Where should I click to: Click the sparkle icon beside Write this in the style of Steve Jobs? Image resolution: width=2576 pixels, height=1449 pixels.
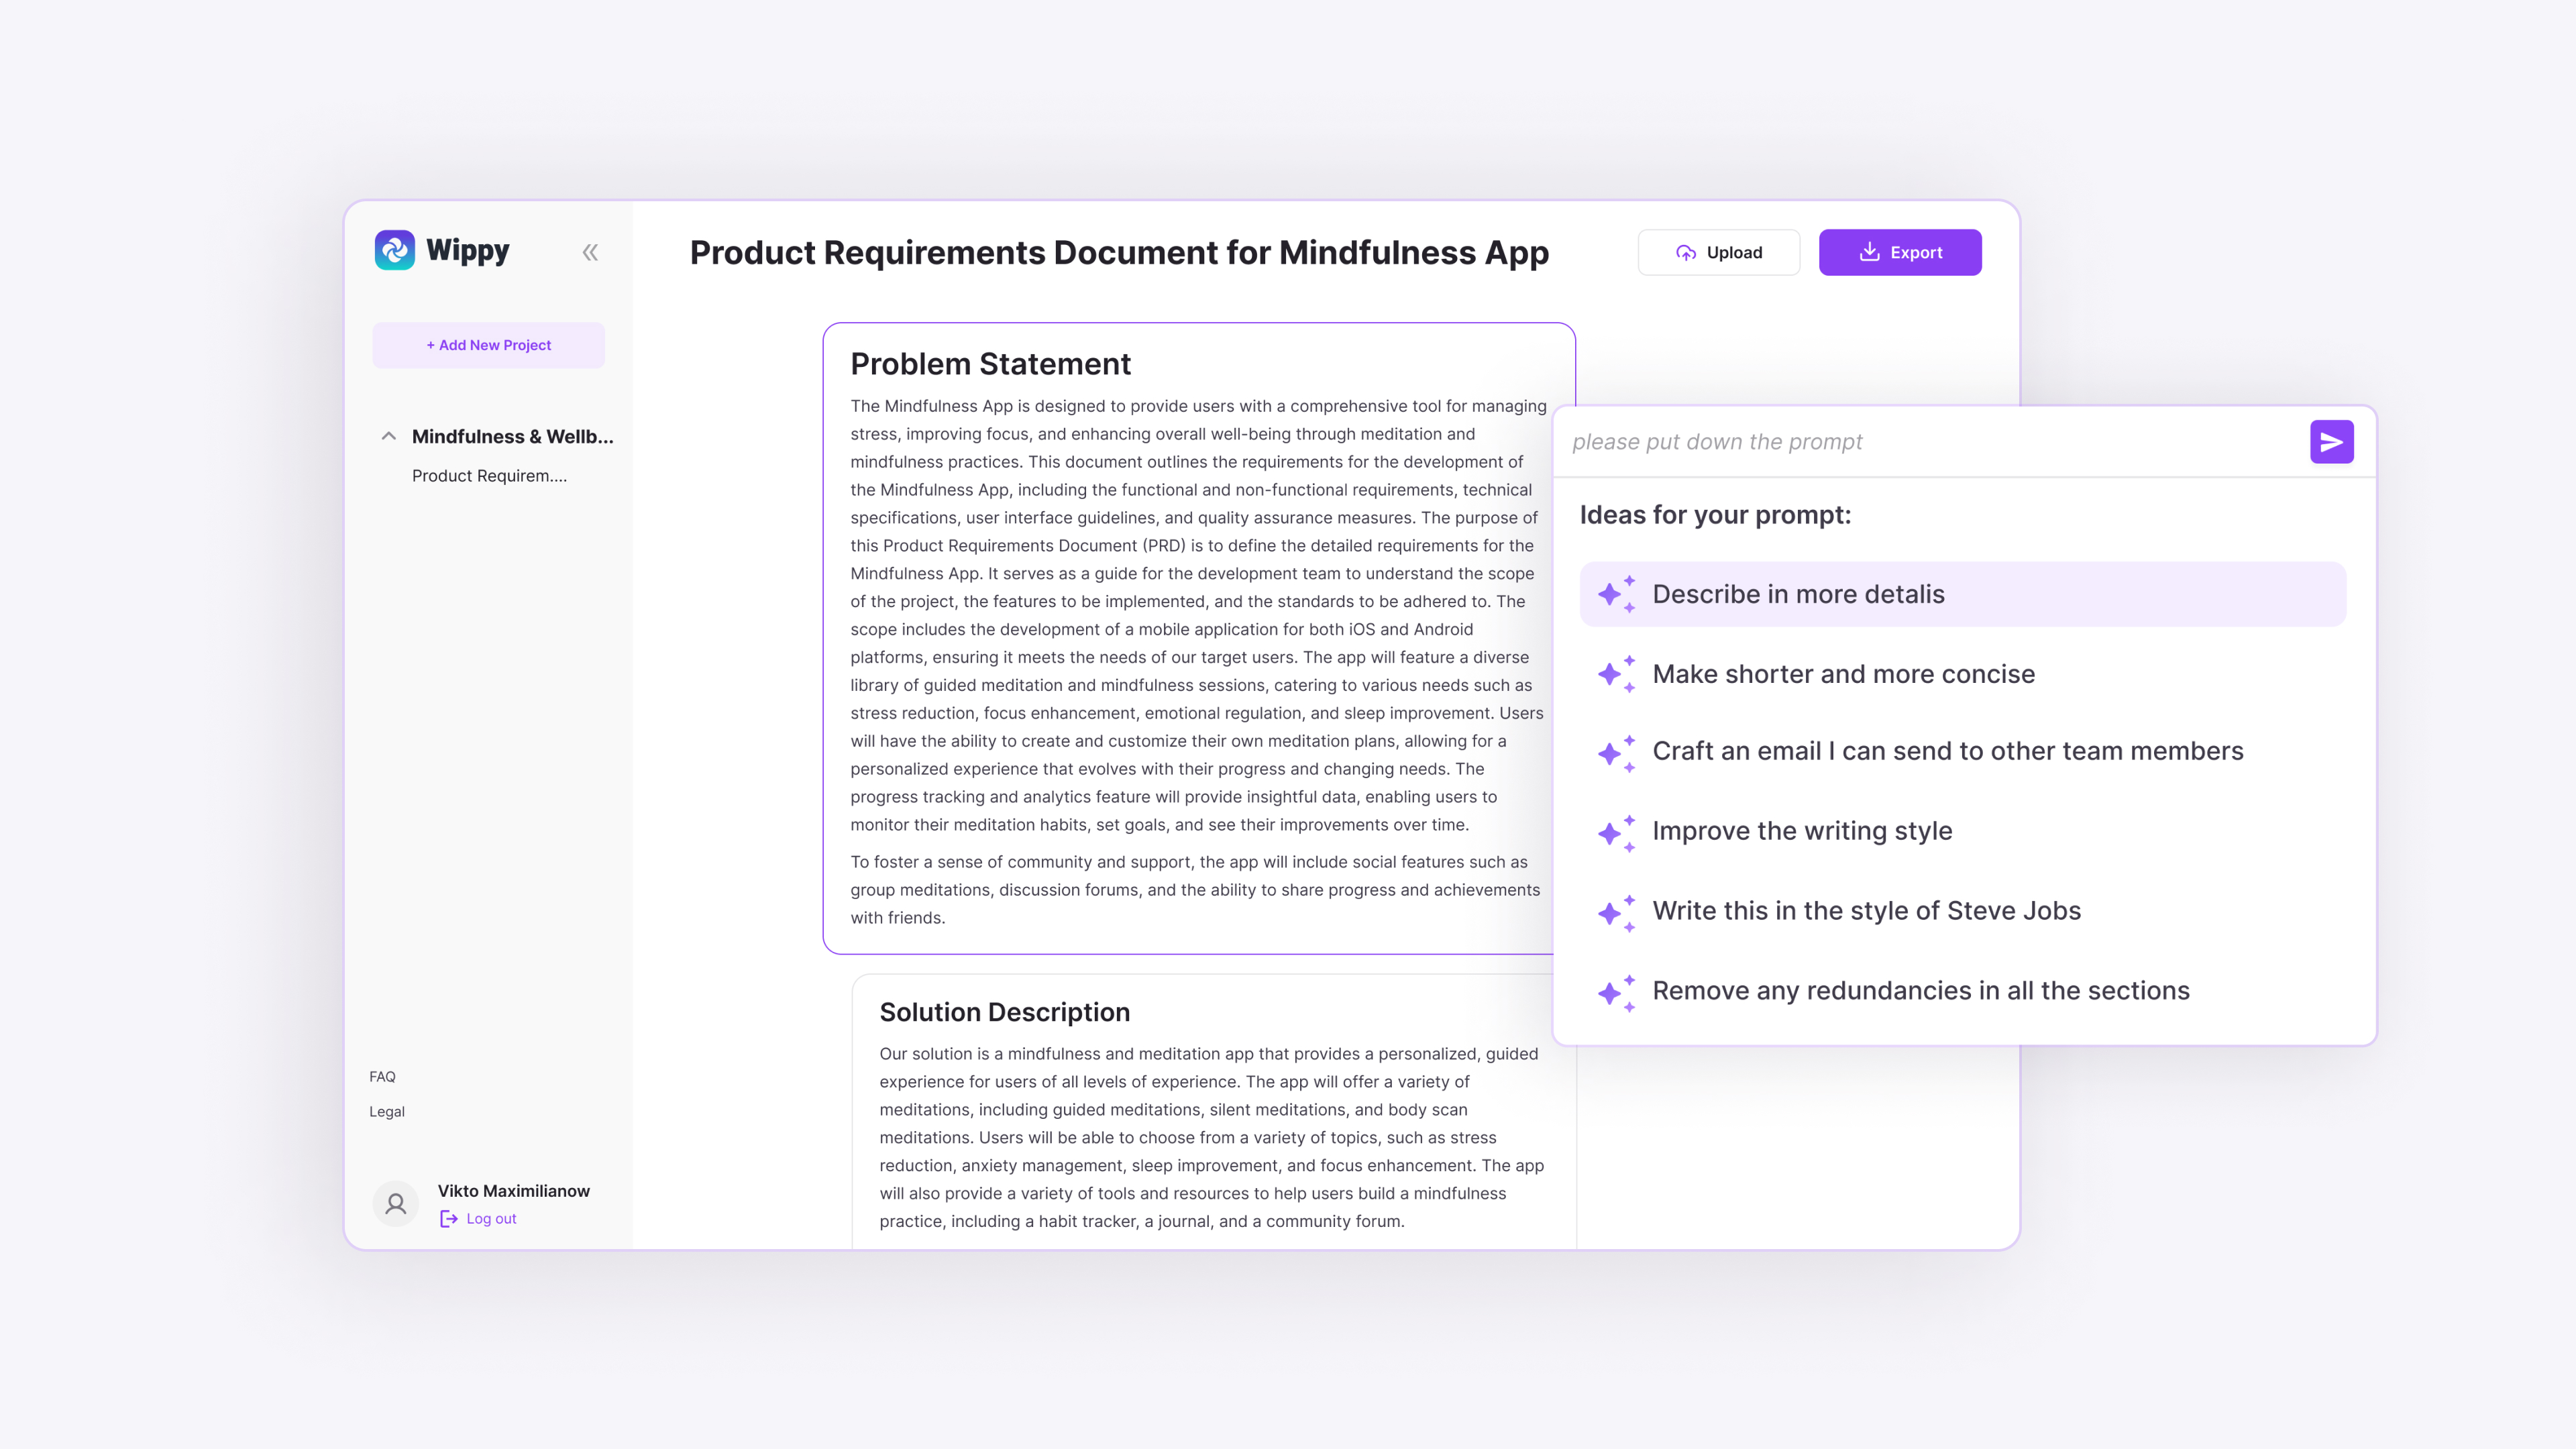(1615, 912)
